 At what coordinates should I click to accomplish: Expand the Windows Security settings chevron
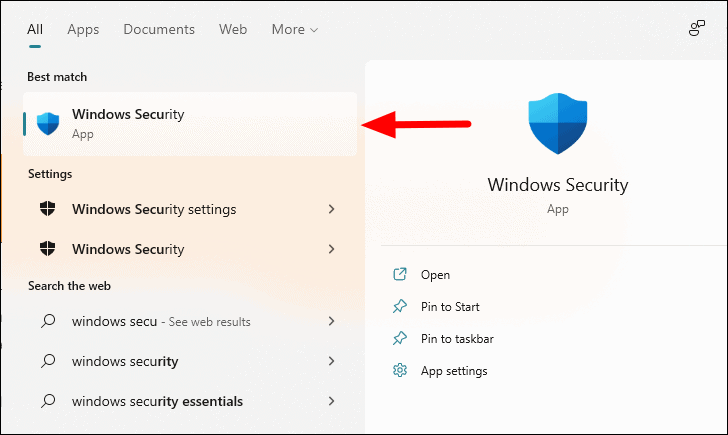pyautogui.click(x=332, y=209)
